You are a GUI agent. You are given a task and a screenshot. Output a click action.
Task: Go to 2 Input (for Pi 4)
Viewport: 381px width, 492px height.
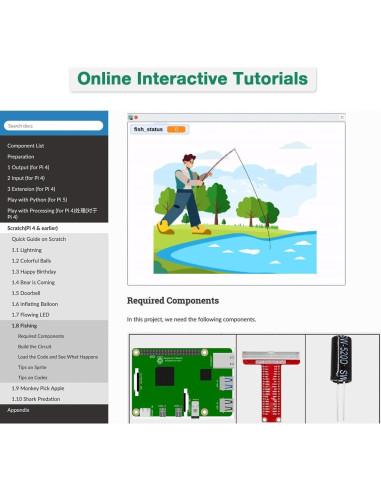pyautogui.click(x=26, y=178)
